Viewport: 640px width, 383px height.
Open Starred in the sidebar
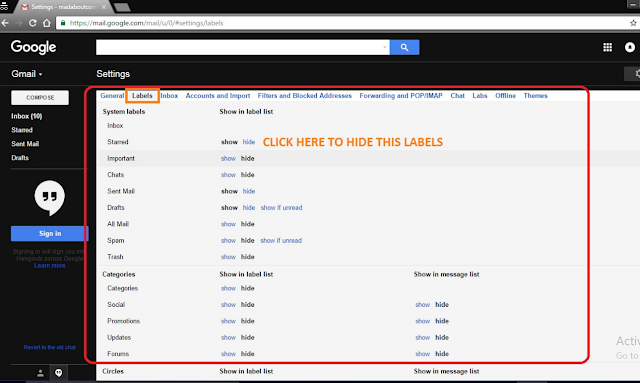pyautogui.click(x=22, y=130)
